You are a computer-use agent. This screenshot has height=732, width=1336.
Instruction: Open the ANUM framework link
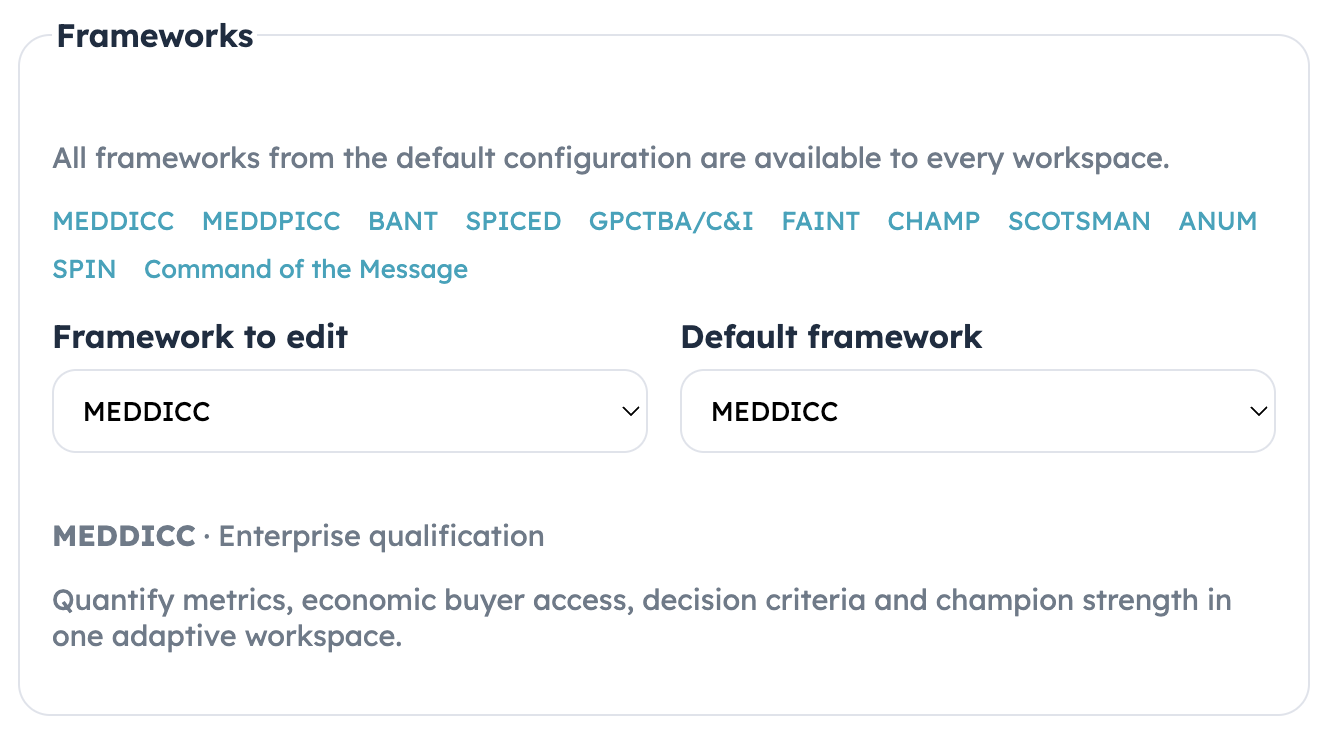1217,221
